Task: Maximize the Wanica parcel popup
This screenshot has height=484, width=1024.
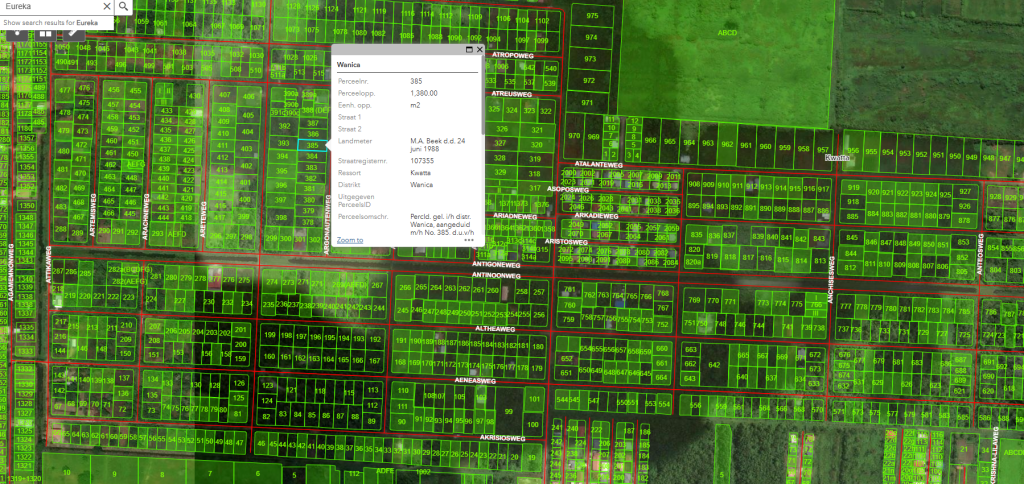Action: pyautogui.click(x=469, y=49)
